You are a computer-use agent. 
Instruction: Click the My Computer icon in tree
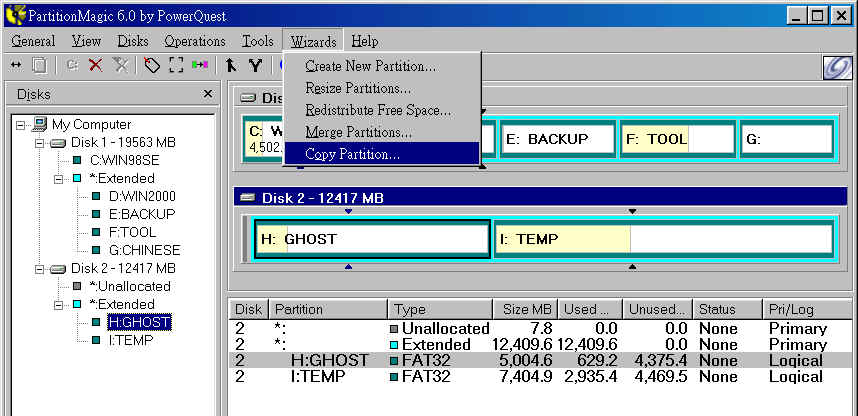point(39,125)
